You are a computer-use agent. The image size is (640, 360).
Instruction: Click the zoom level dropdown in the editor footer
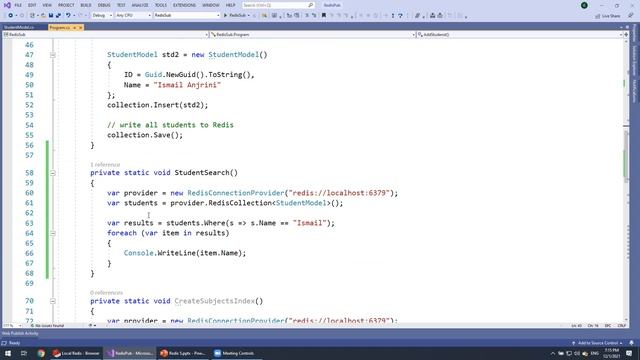point(12,326)
